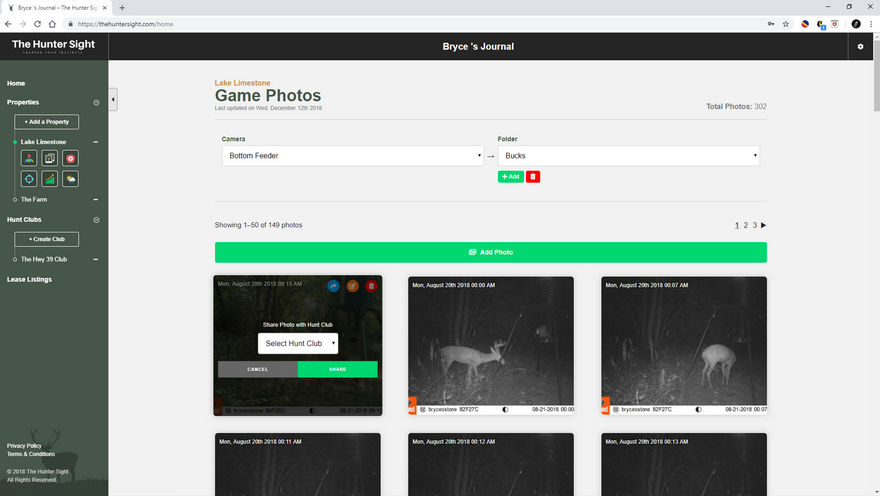880x496 pixels.
Task: Open Lease Listings in the sidebar
Action: pos(29,279)
